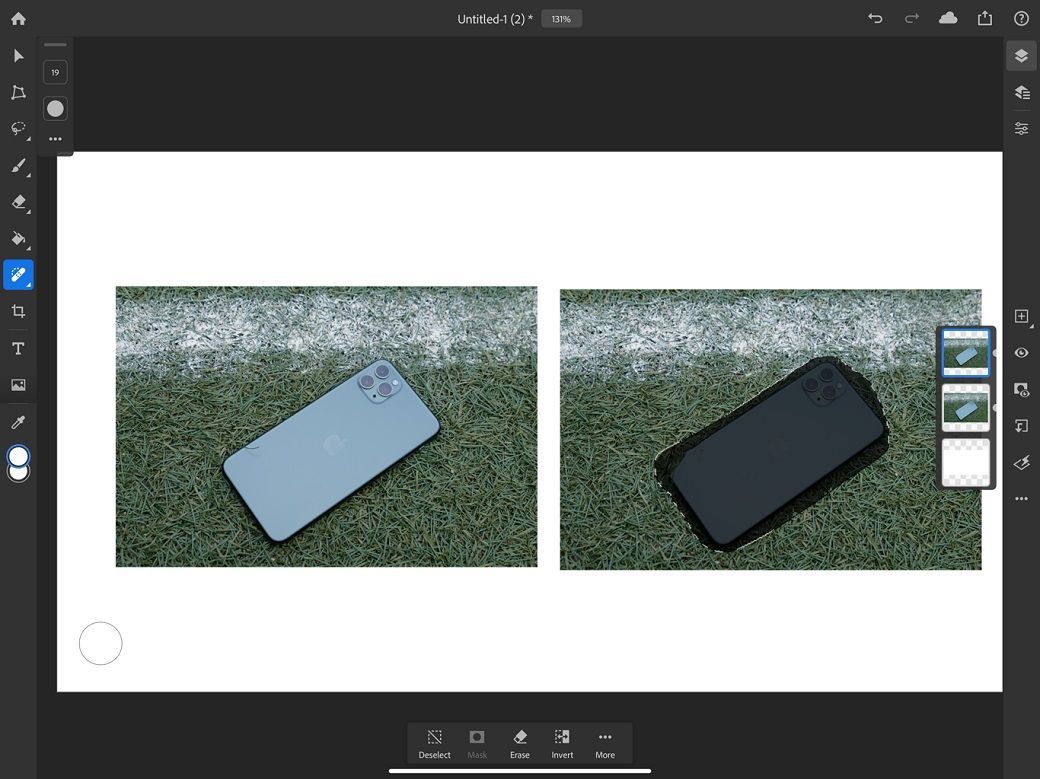
Task: Select the Crop tool
Action: 16,310
